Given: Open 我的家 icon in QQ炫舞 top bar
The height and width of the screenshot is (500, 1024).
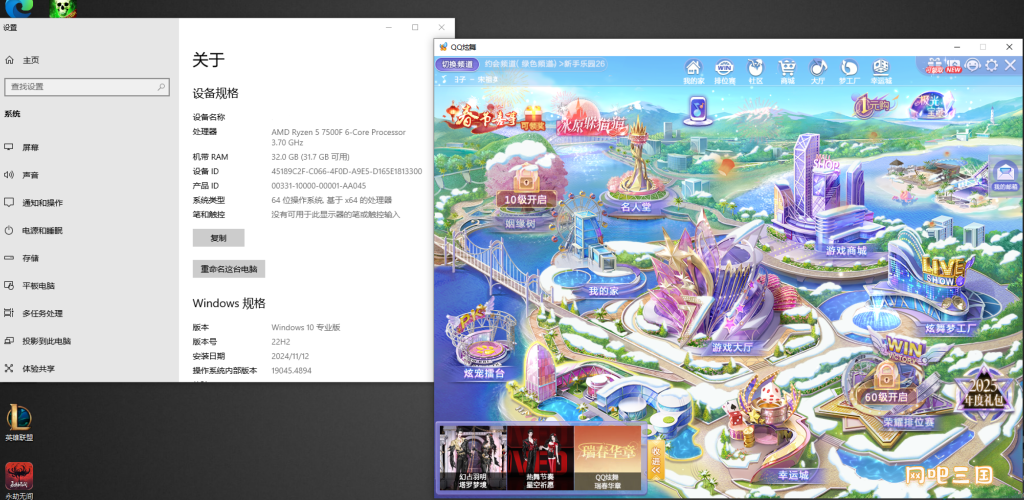Looking at the screenshot, I should [693, 71].
